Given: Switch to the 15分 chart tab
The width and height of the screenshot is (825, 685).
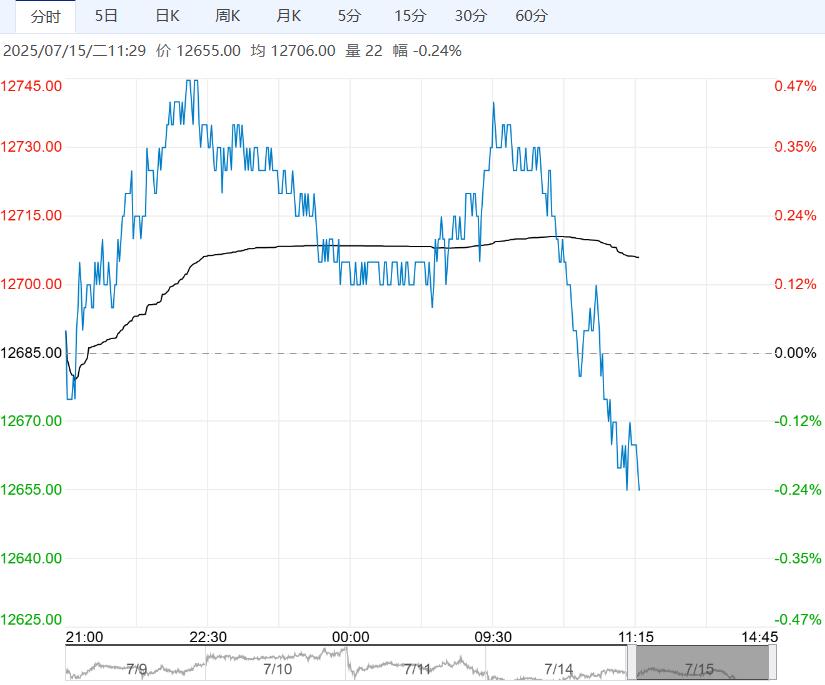Looking at the screenshot, I should [410, 16].
